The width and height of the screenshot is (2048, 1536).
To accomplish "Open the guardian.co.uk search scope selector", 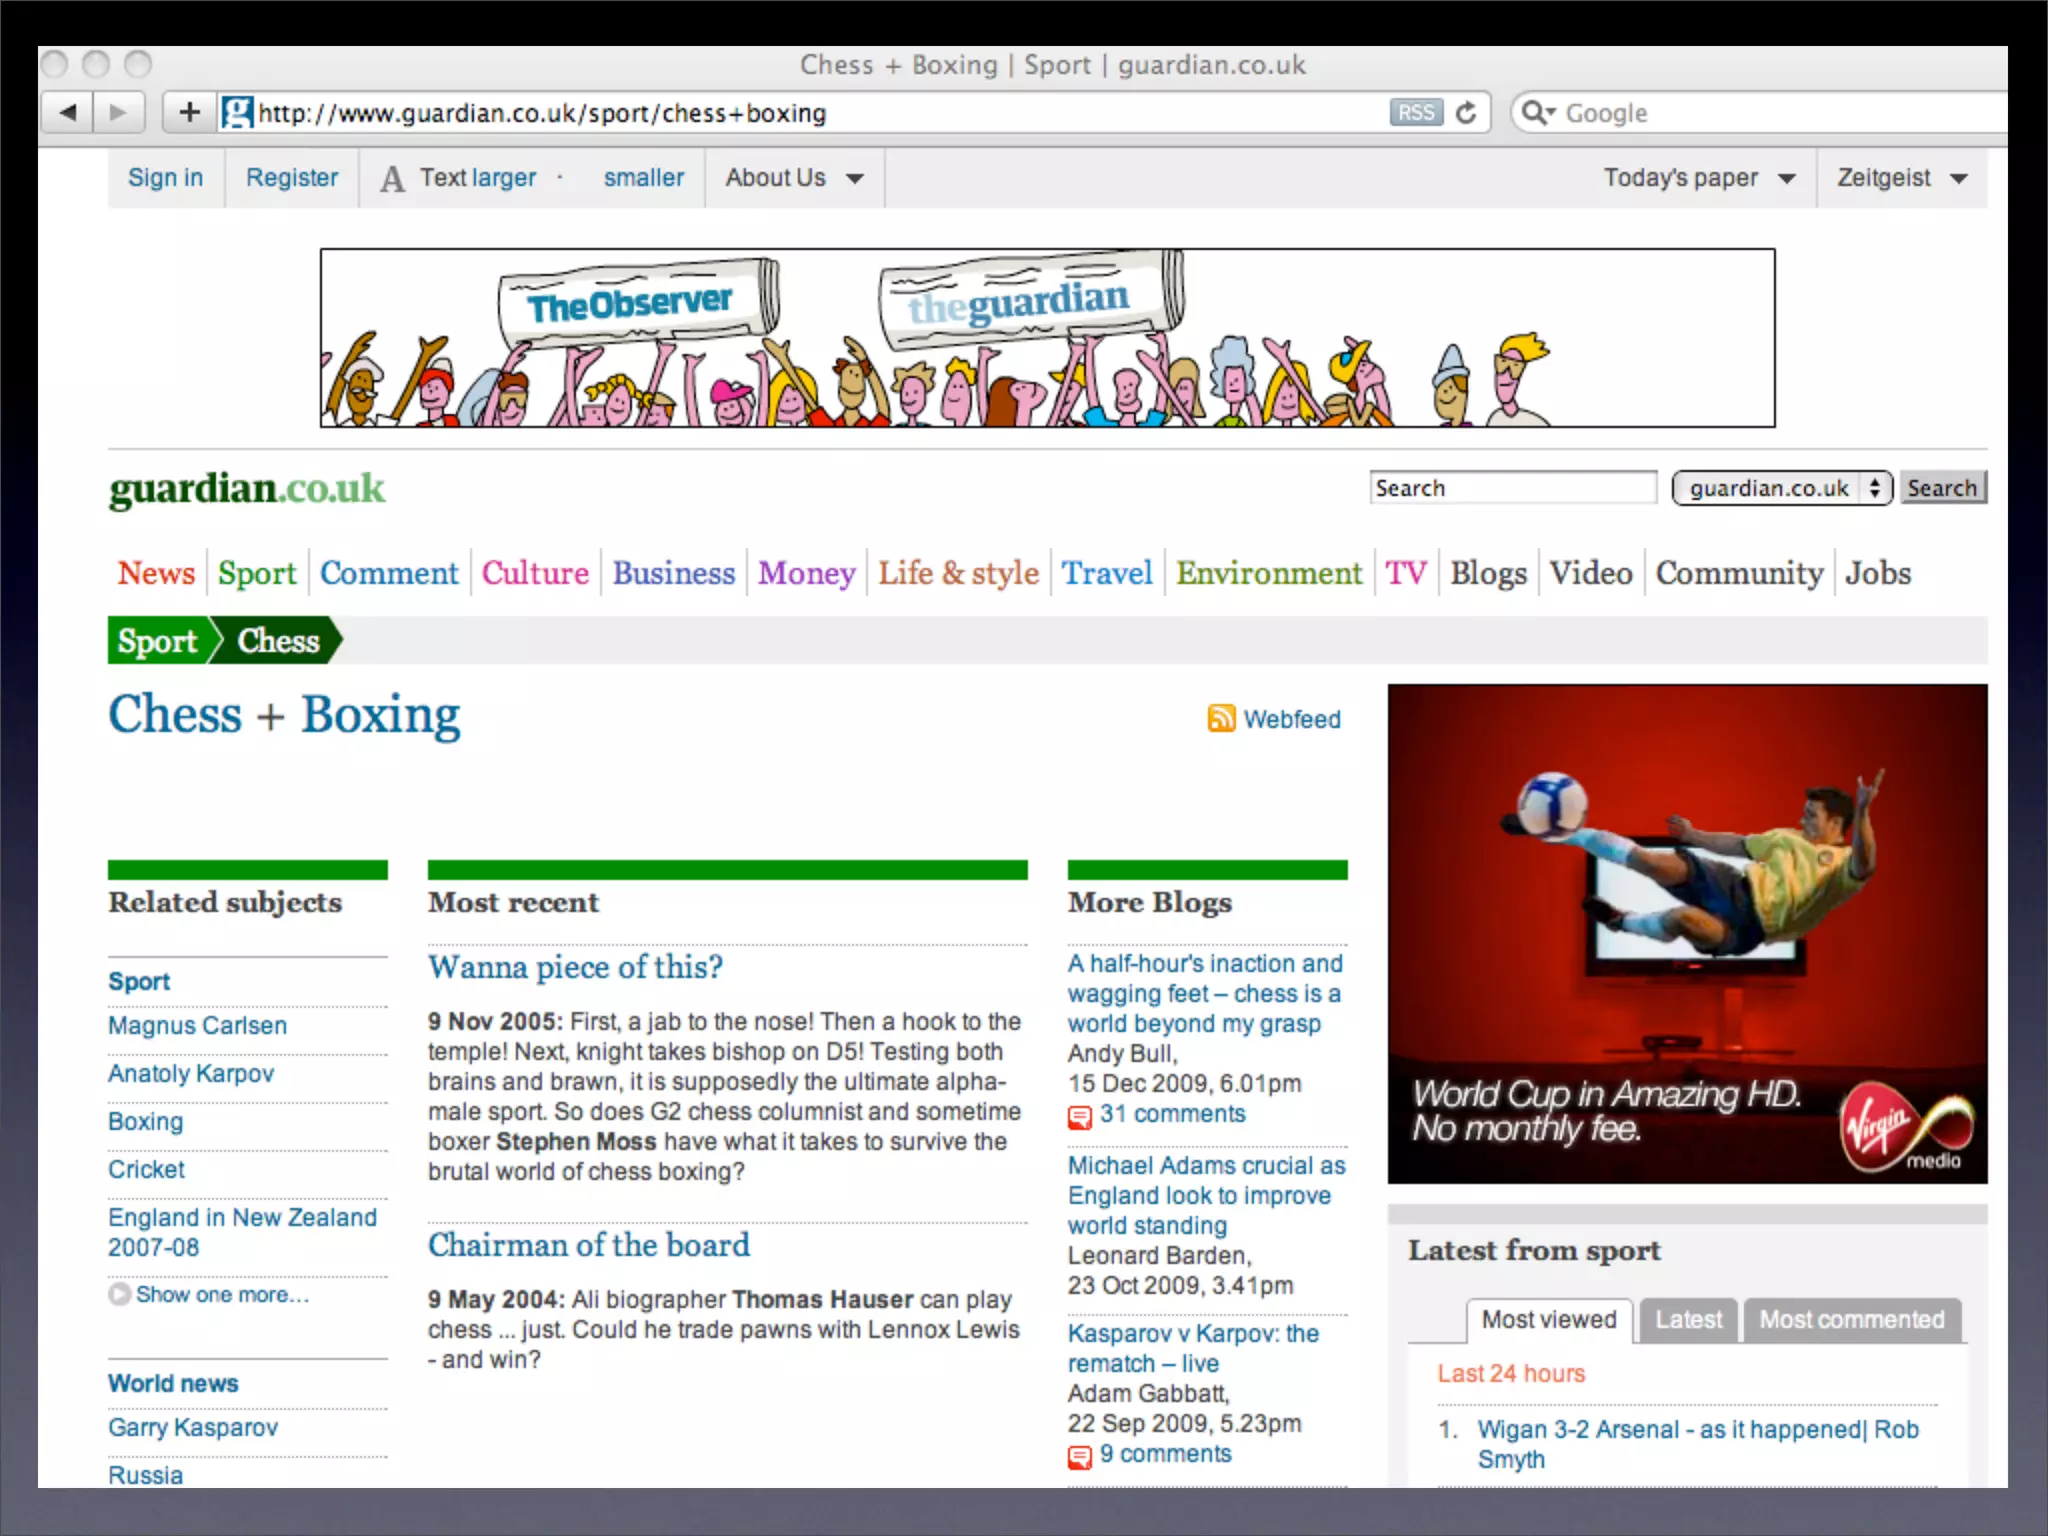I will (x=1781, y=488).
